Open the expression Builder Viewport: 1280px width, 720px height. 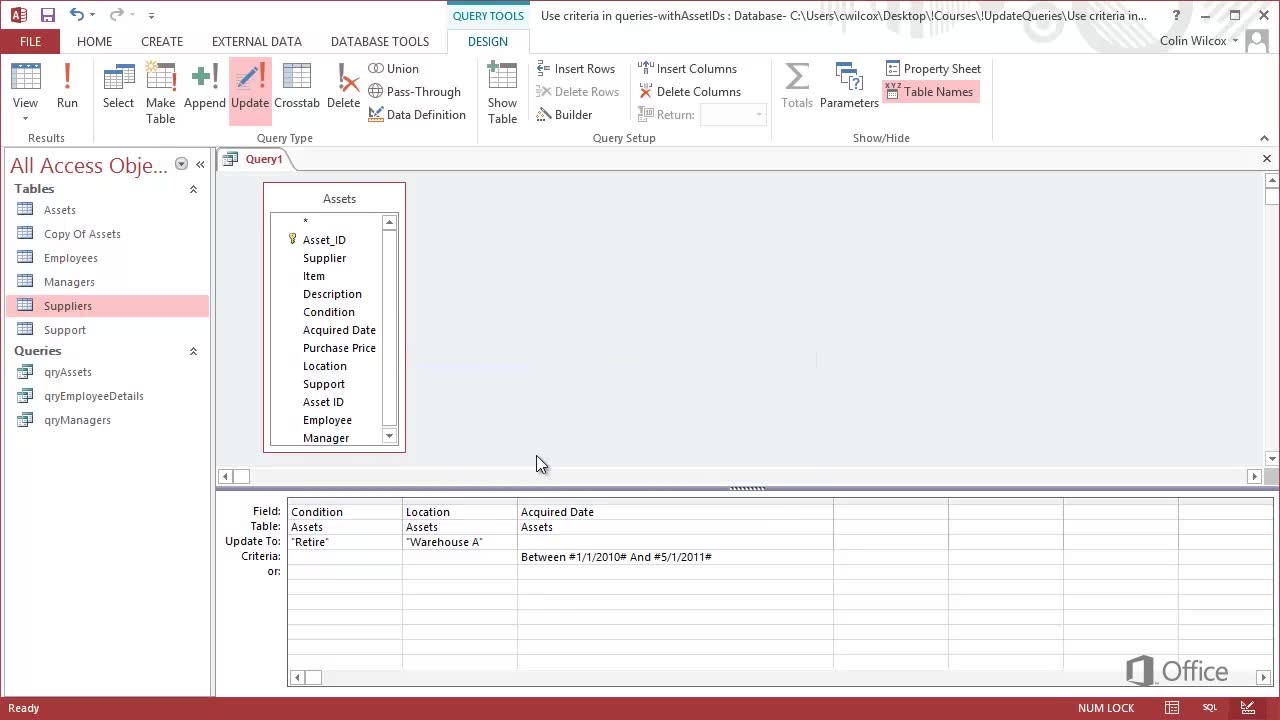point(564,115)
